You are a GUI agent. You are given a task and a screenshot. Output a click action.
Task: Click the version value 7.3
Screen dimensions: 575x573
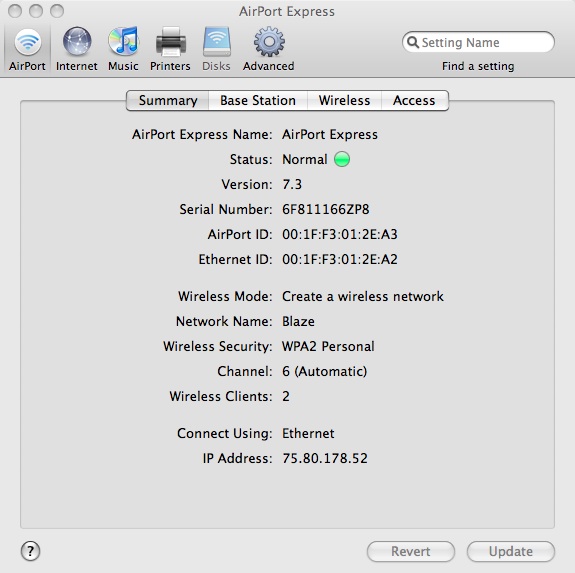(x=292, y=184)
